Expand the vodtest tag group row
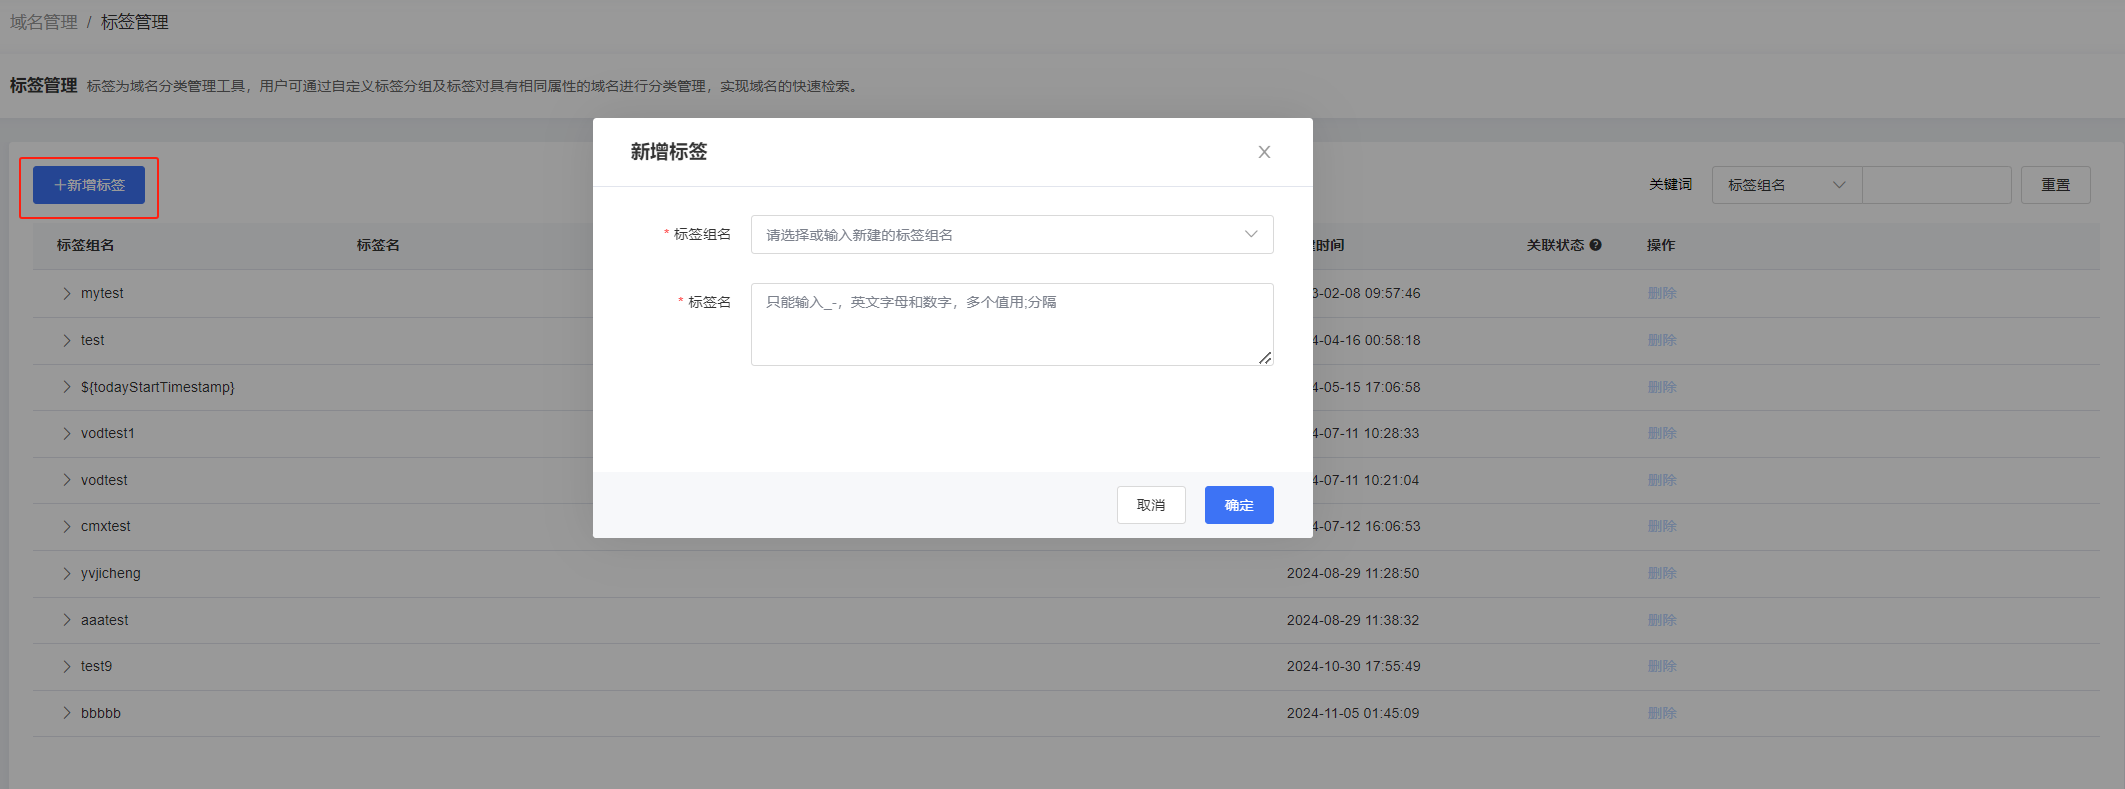Image resolution: width=2125 pixels, height=789 pixels. 67,480
